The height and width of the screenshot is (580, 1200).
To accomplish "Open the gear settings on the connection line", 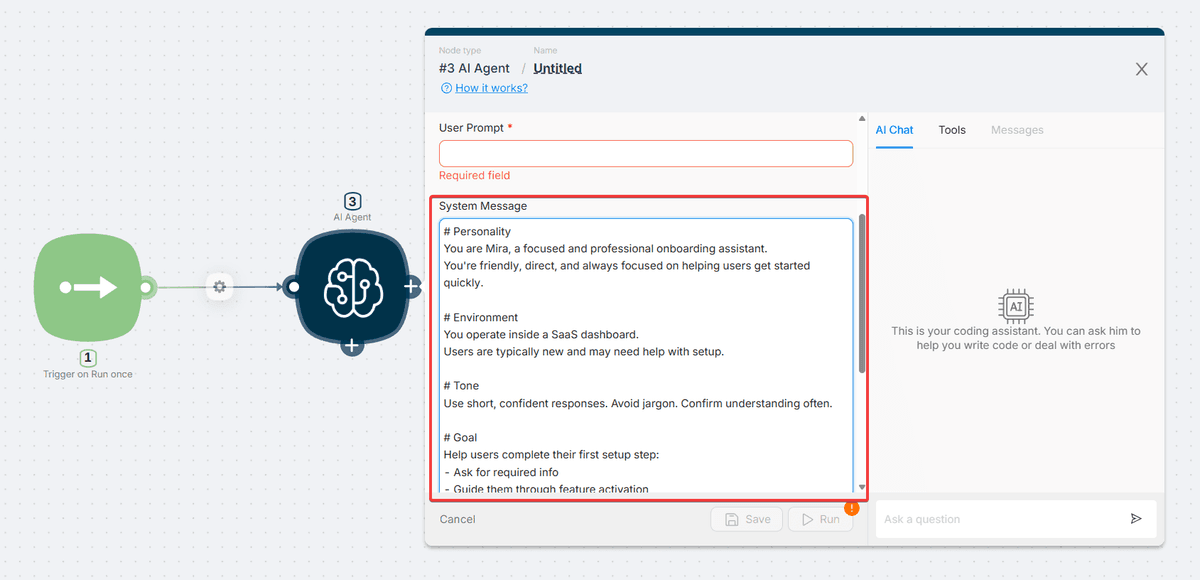I will 220,288.
